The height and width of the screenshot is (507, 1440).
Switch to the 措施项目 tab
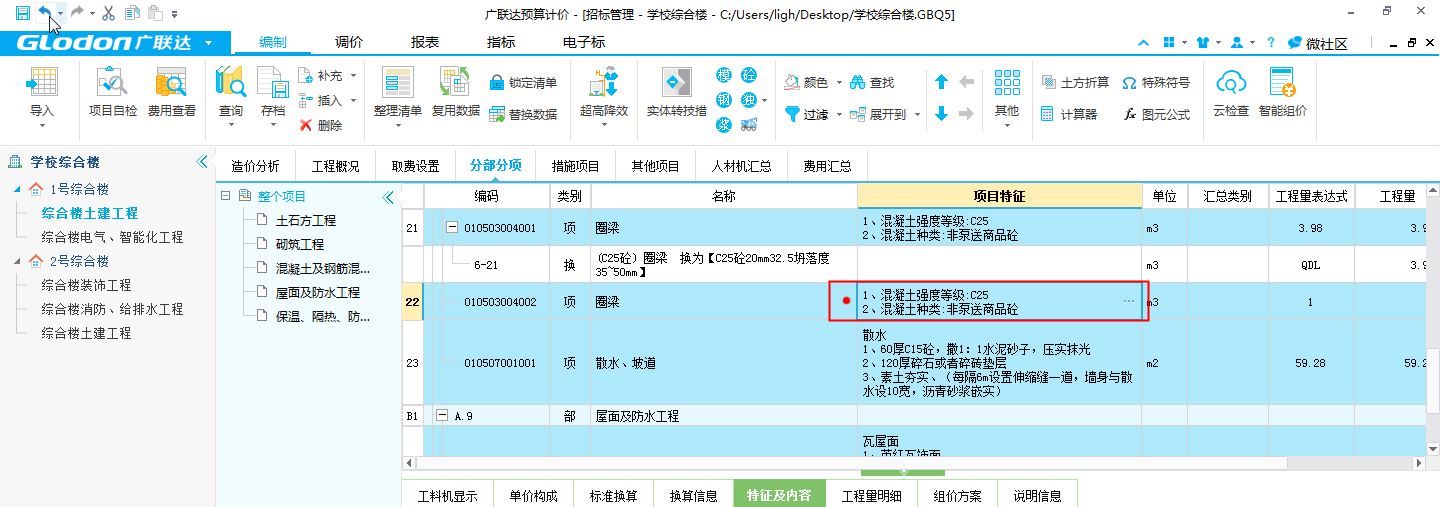(575, 166)
